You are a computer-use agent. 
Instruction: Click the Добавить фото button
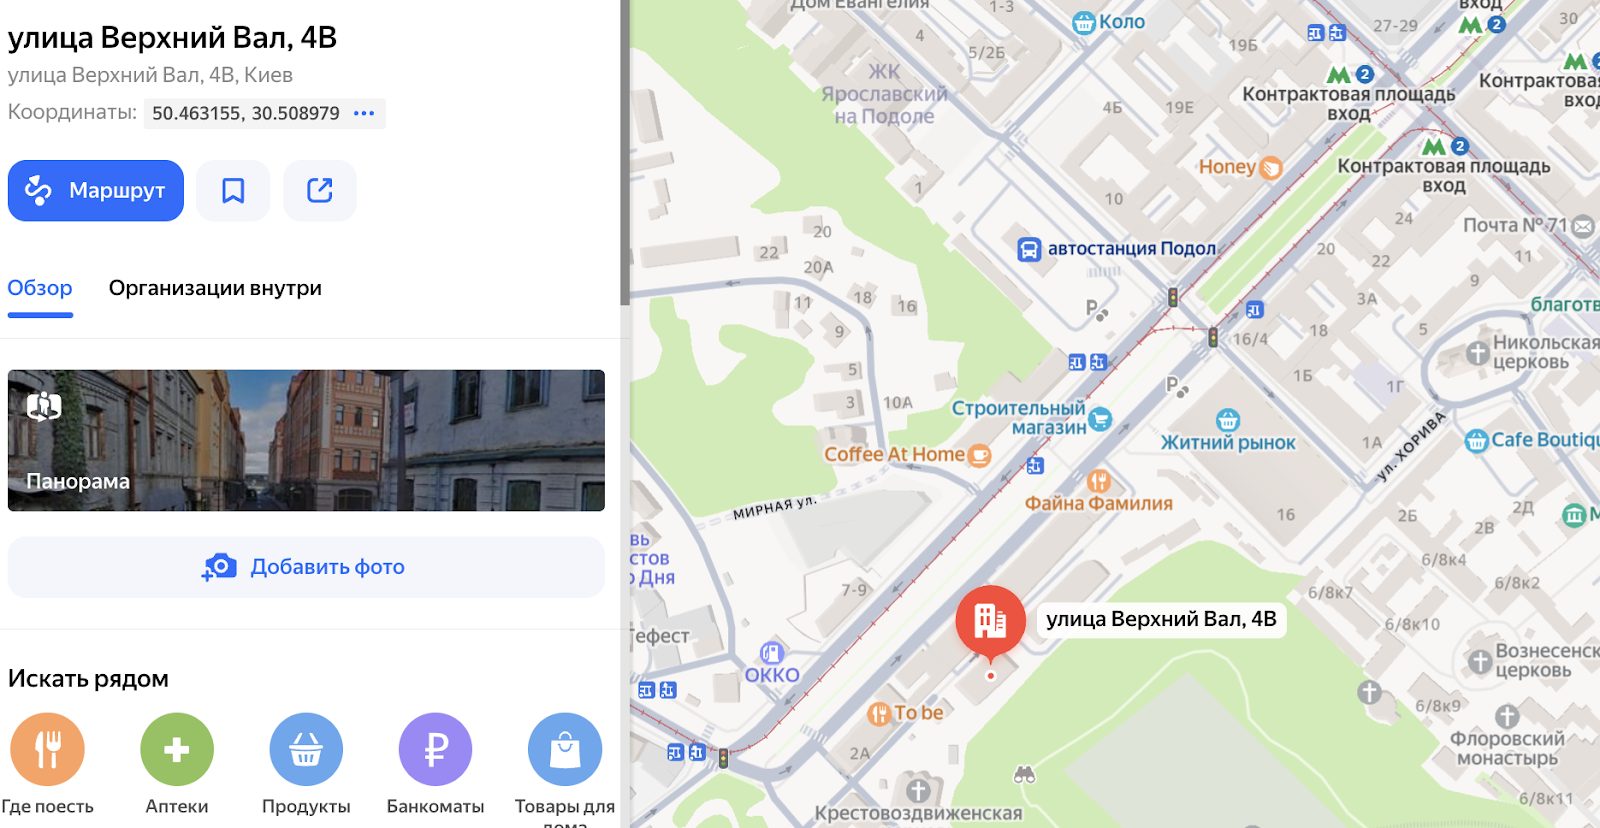pos(306,567)
